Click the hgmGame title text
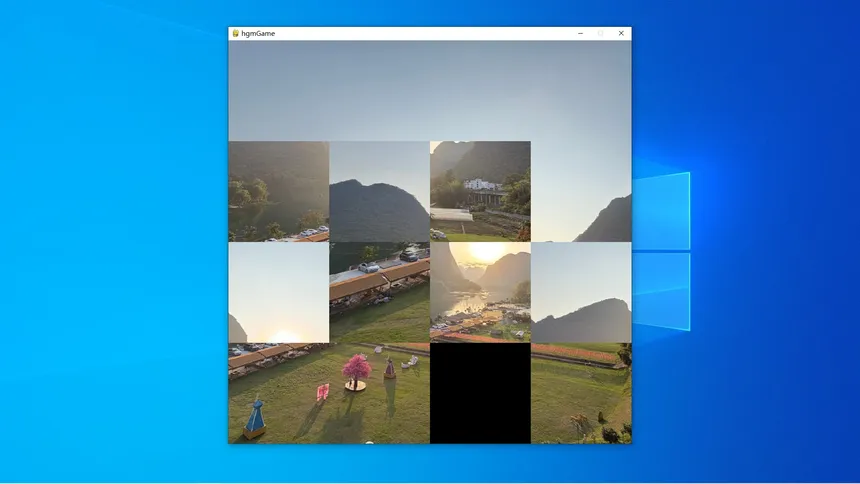 pyautogui.click(x=258, y=33)
